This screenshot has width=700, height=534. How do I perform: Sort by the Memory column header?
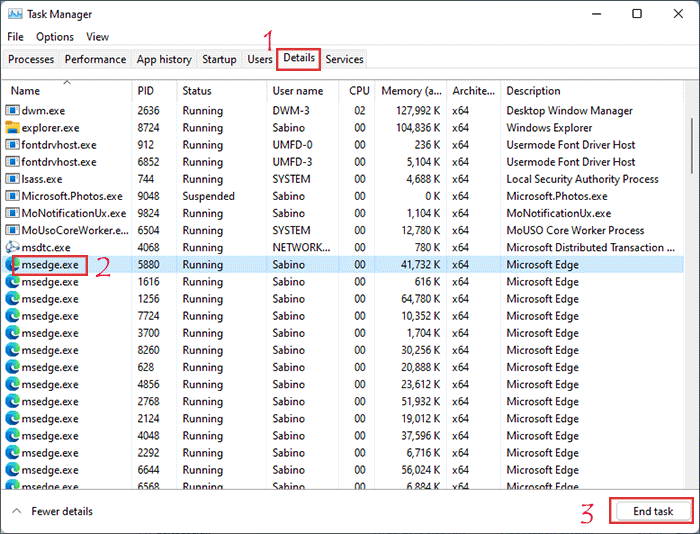(411, 91)
